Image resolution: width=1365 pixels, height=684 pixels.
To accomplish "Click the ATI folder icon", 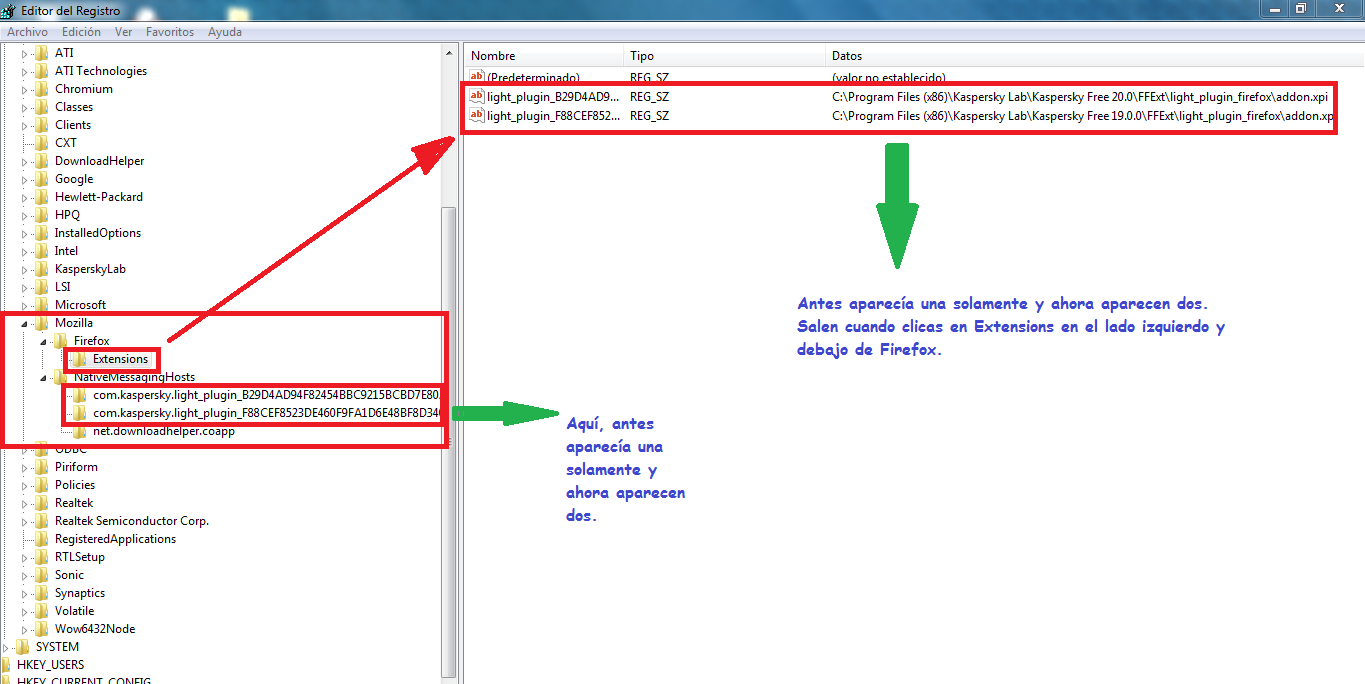I will pyautogui.click(x=42, y=53).
